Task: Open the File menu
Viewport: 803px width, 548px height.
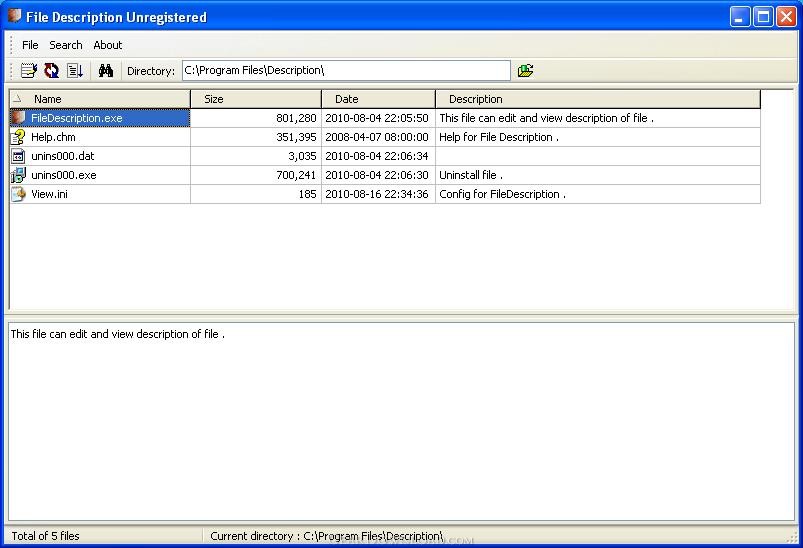Action: (x=30, y=45)
